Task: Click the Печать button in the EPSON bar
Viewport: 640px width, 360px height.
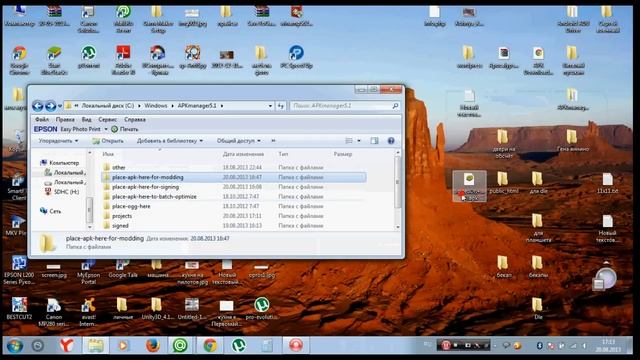Action: (125, 129)
